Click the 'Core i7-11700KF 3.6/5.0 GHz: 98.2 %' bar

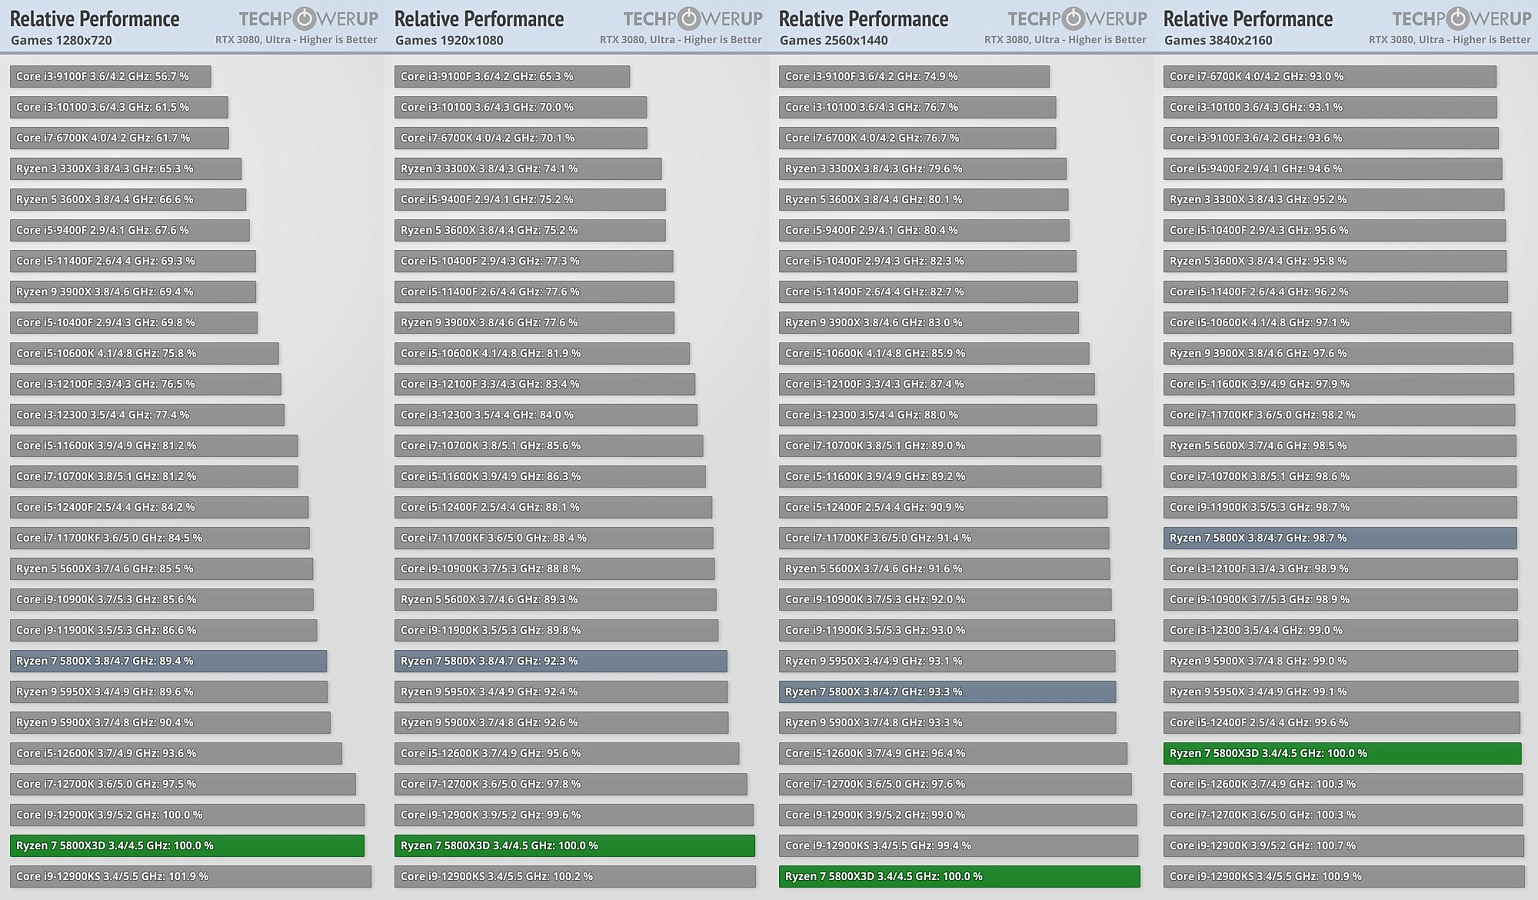[1339, 415]
